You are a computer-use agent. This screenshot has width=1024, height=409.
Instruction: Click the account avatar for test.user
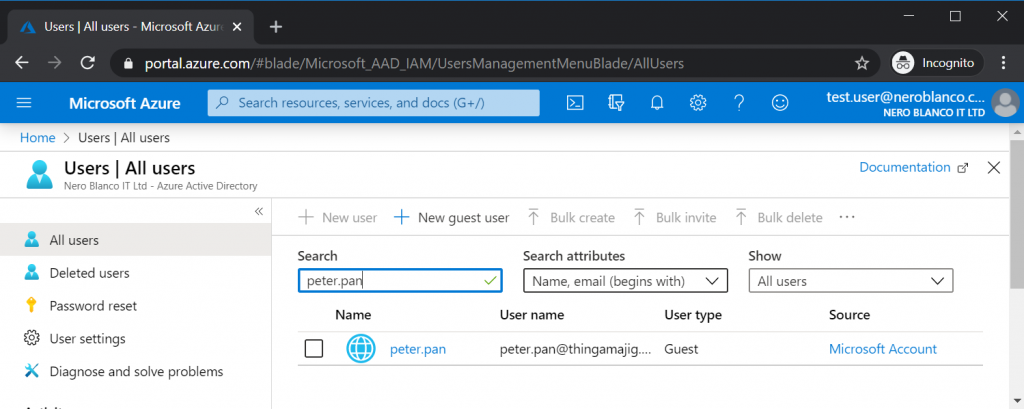(1004, 103)
